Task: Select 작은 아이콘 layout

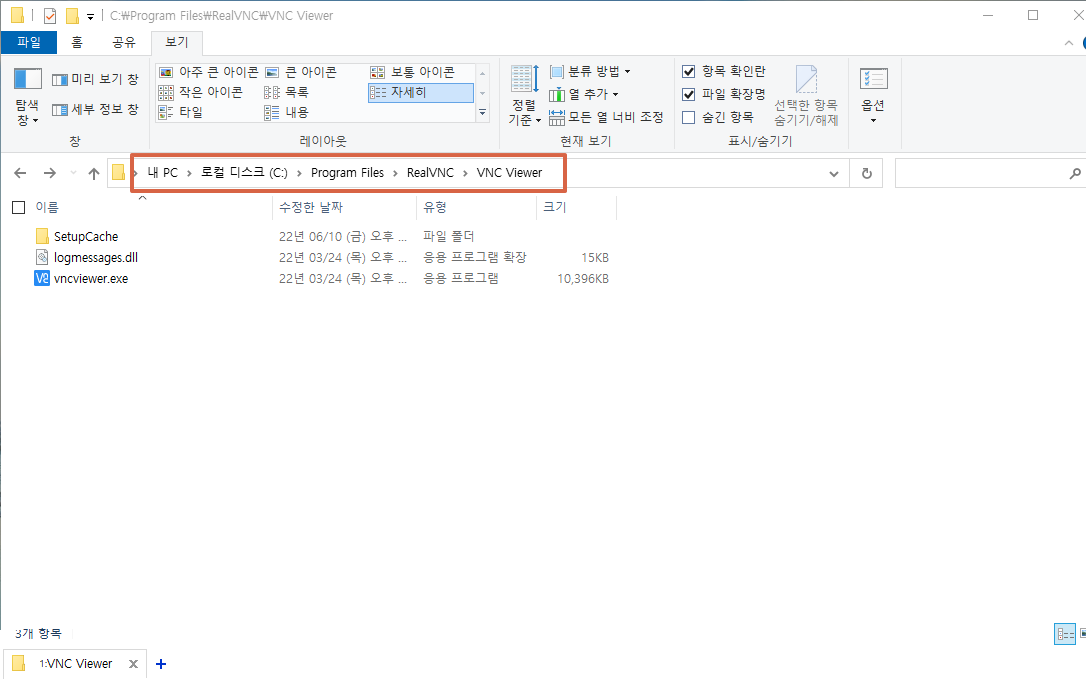Action: (x=201, y=92)
